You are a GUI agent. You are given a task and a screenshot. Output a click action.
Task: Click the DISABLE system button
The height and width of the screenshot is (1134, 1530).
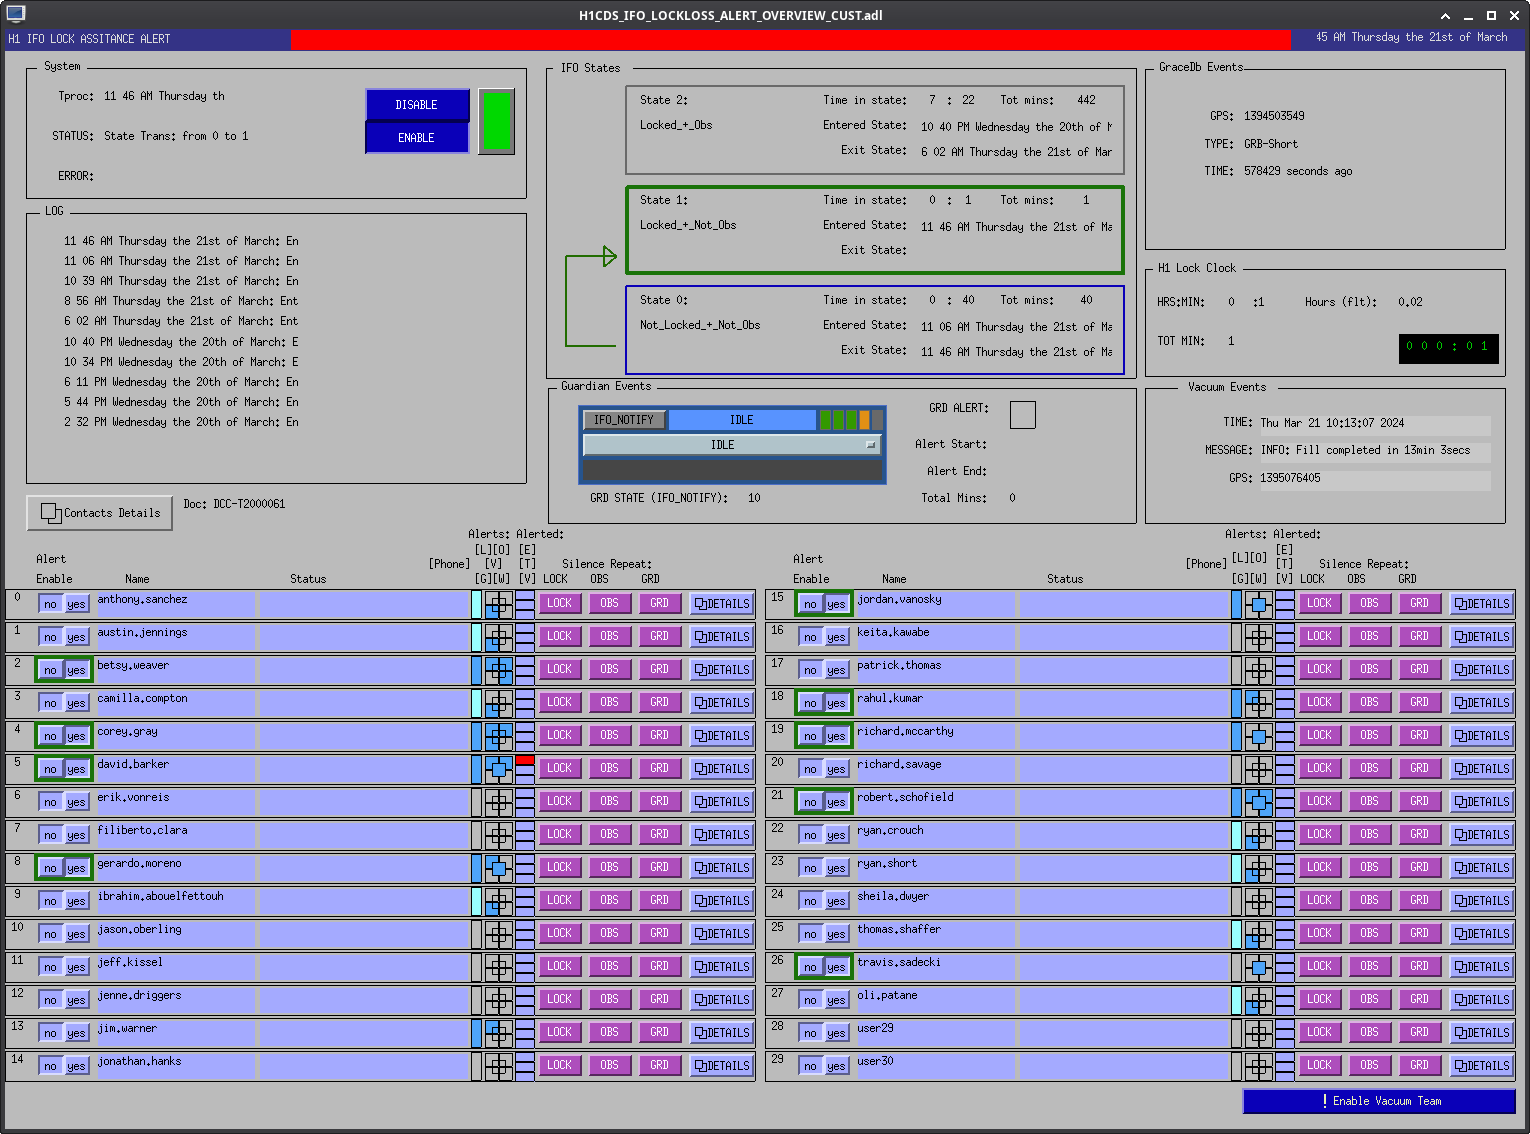point(416,105)
